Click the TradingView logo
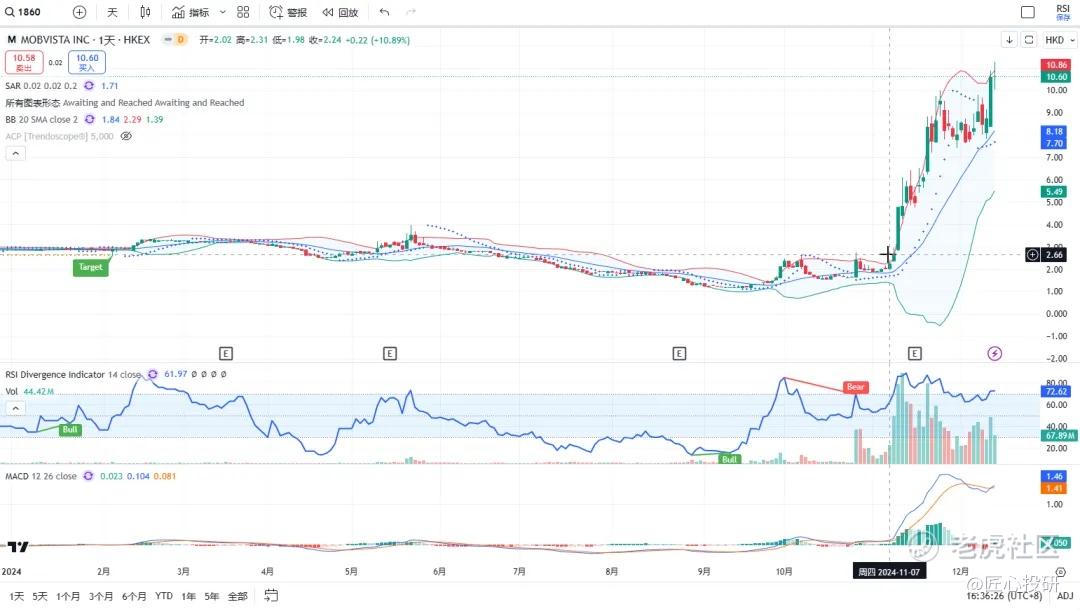 pyautogui.click(x=18, y=546)
